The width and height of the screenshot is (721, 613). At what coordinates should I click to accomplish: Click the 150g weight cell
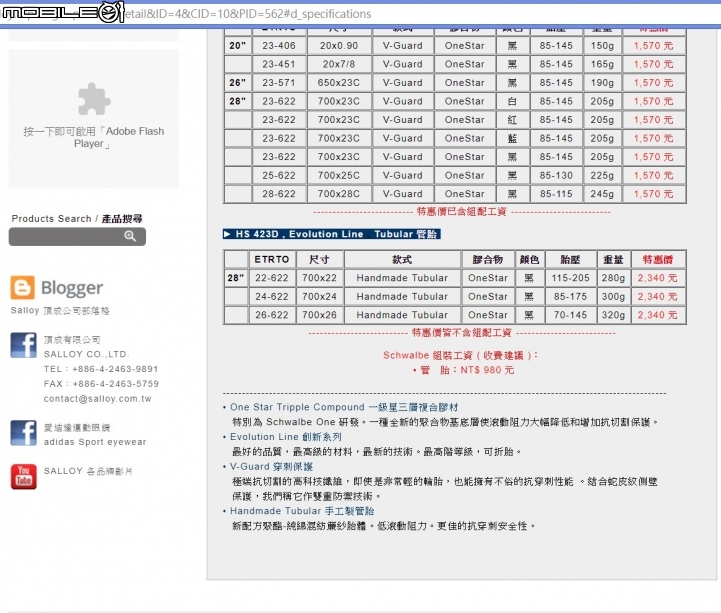click(602, 46)
